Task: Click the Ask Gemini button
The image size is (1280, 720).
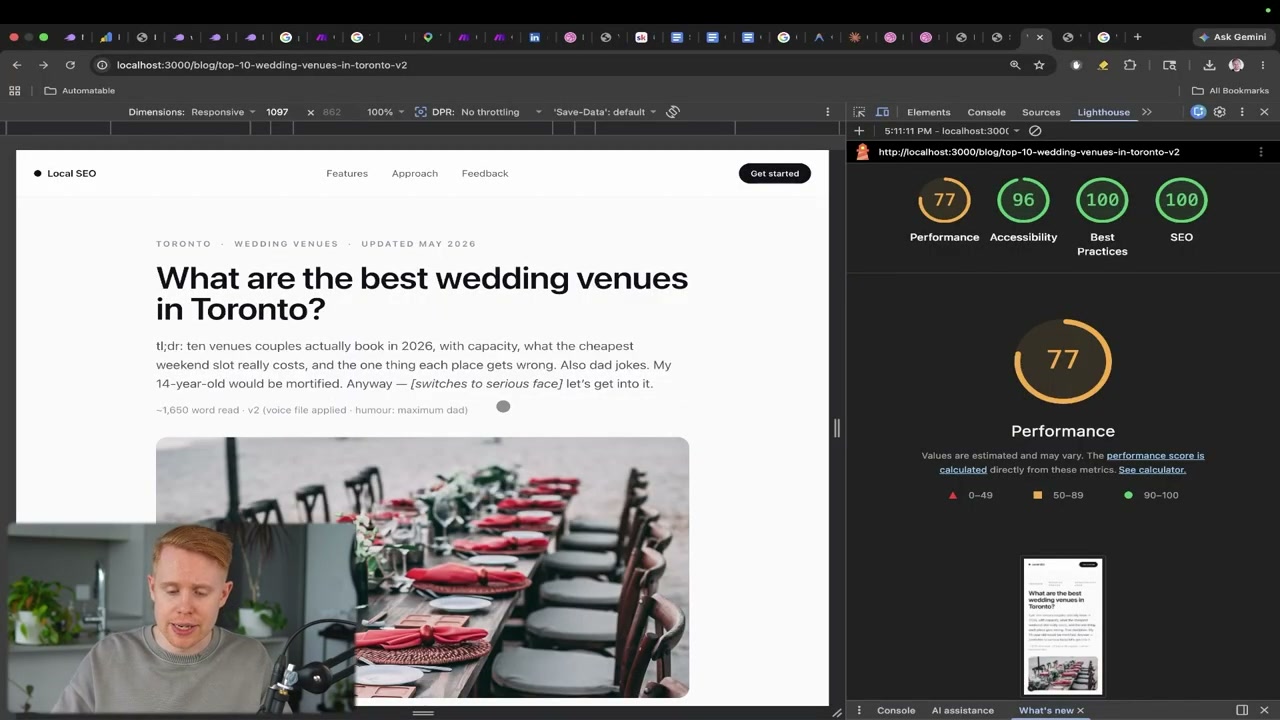Action: (x=1232, y=37)
